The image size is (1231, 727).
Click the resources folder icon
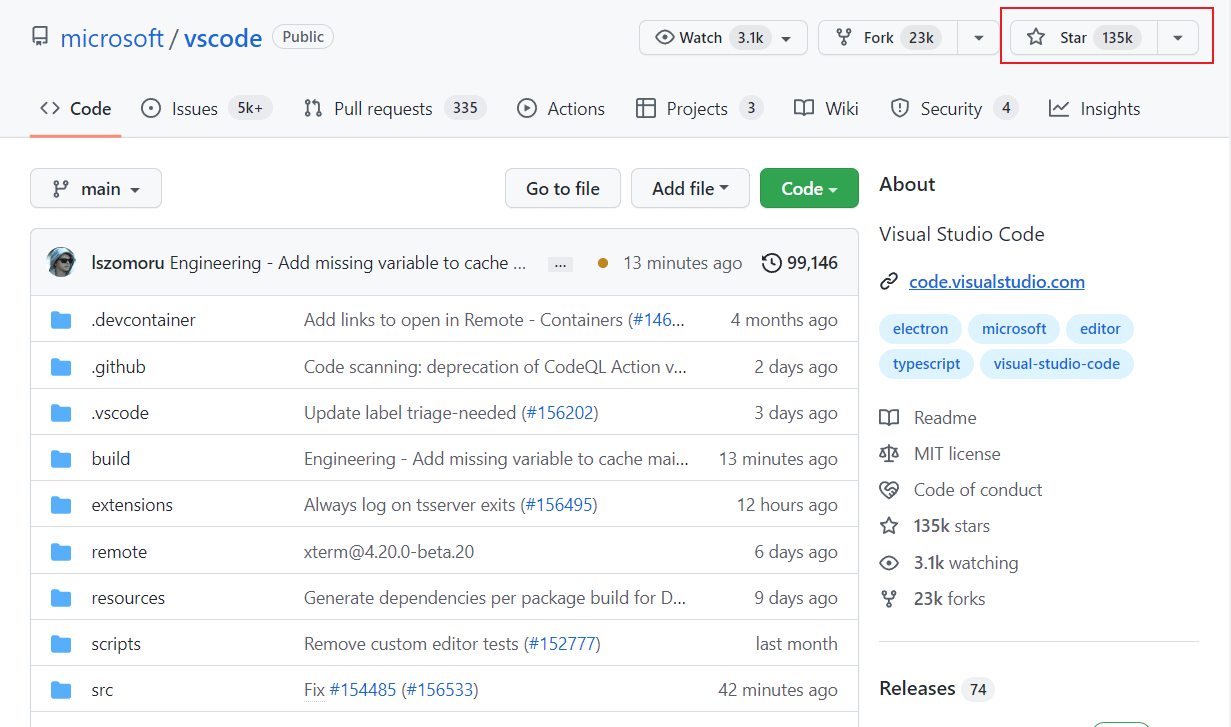tap(61, 598)
